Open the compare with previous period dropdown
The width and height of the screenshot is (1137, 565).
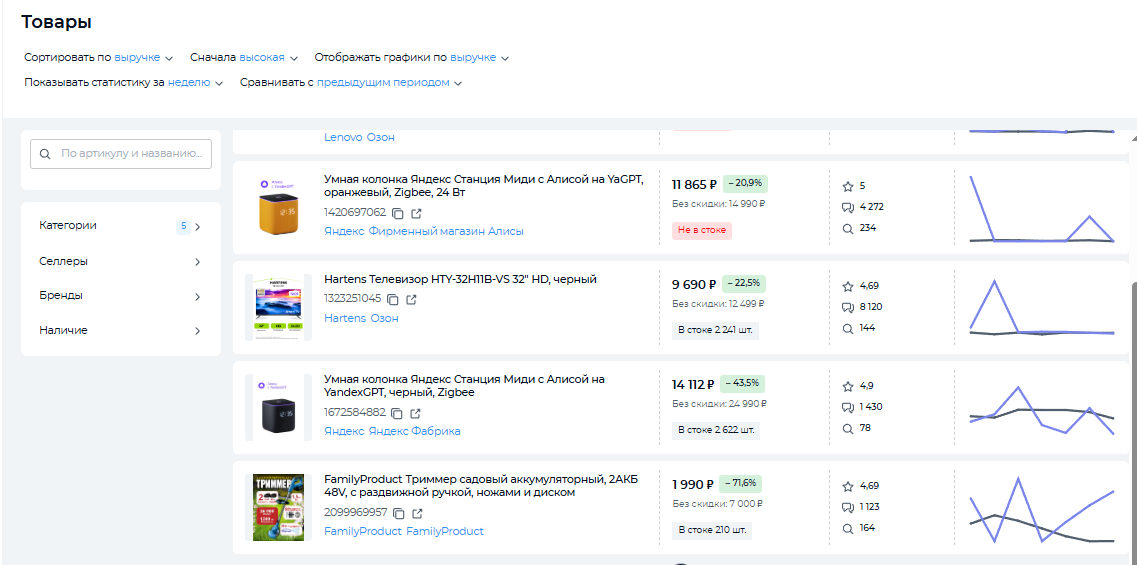388,83
